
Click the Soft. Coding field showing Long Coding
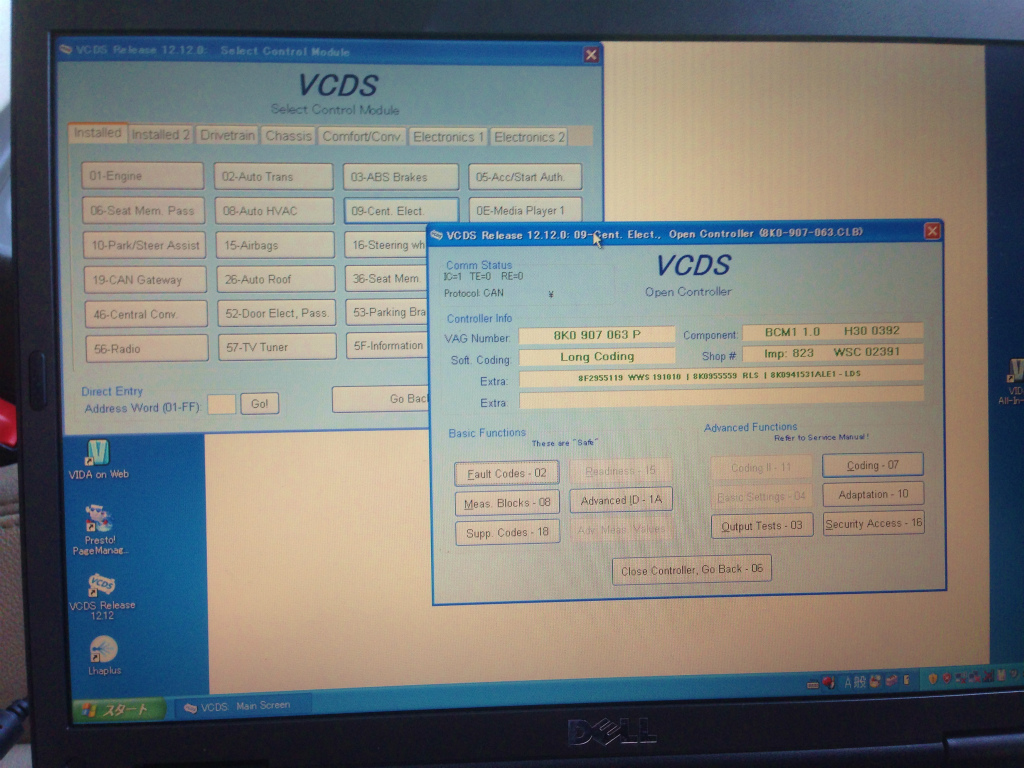597,357
